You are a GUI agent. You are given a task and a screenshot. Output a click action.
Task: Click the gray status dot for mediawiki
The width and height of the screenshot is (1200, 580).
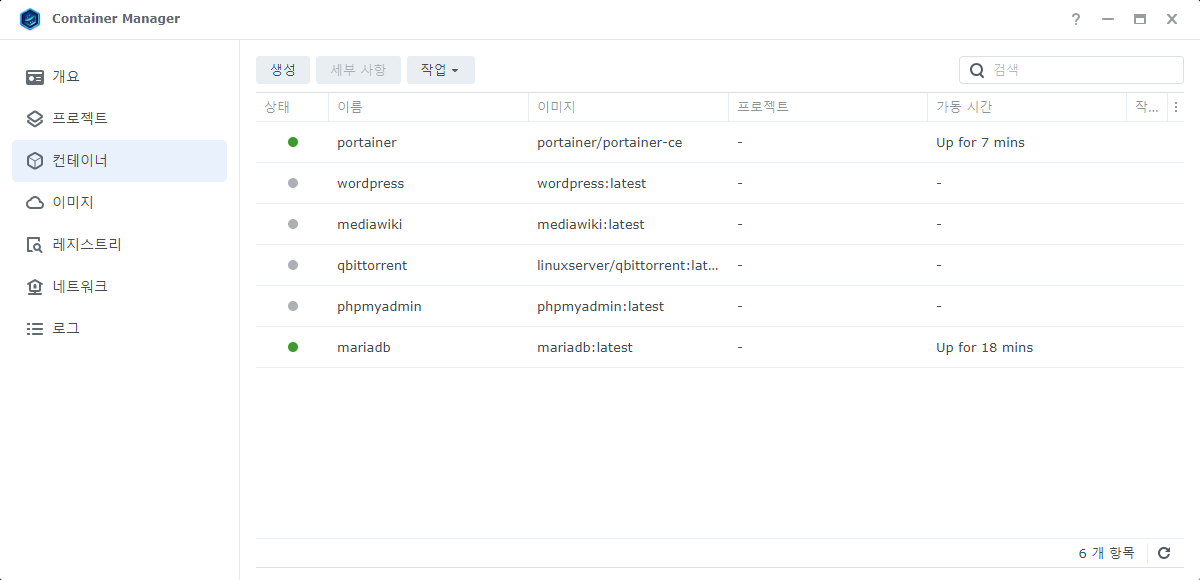(293, 224)
